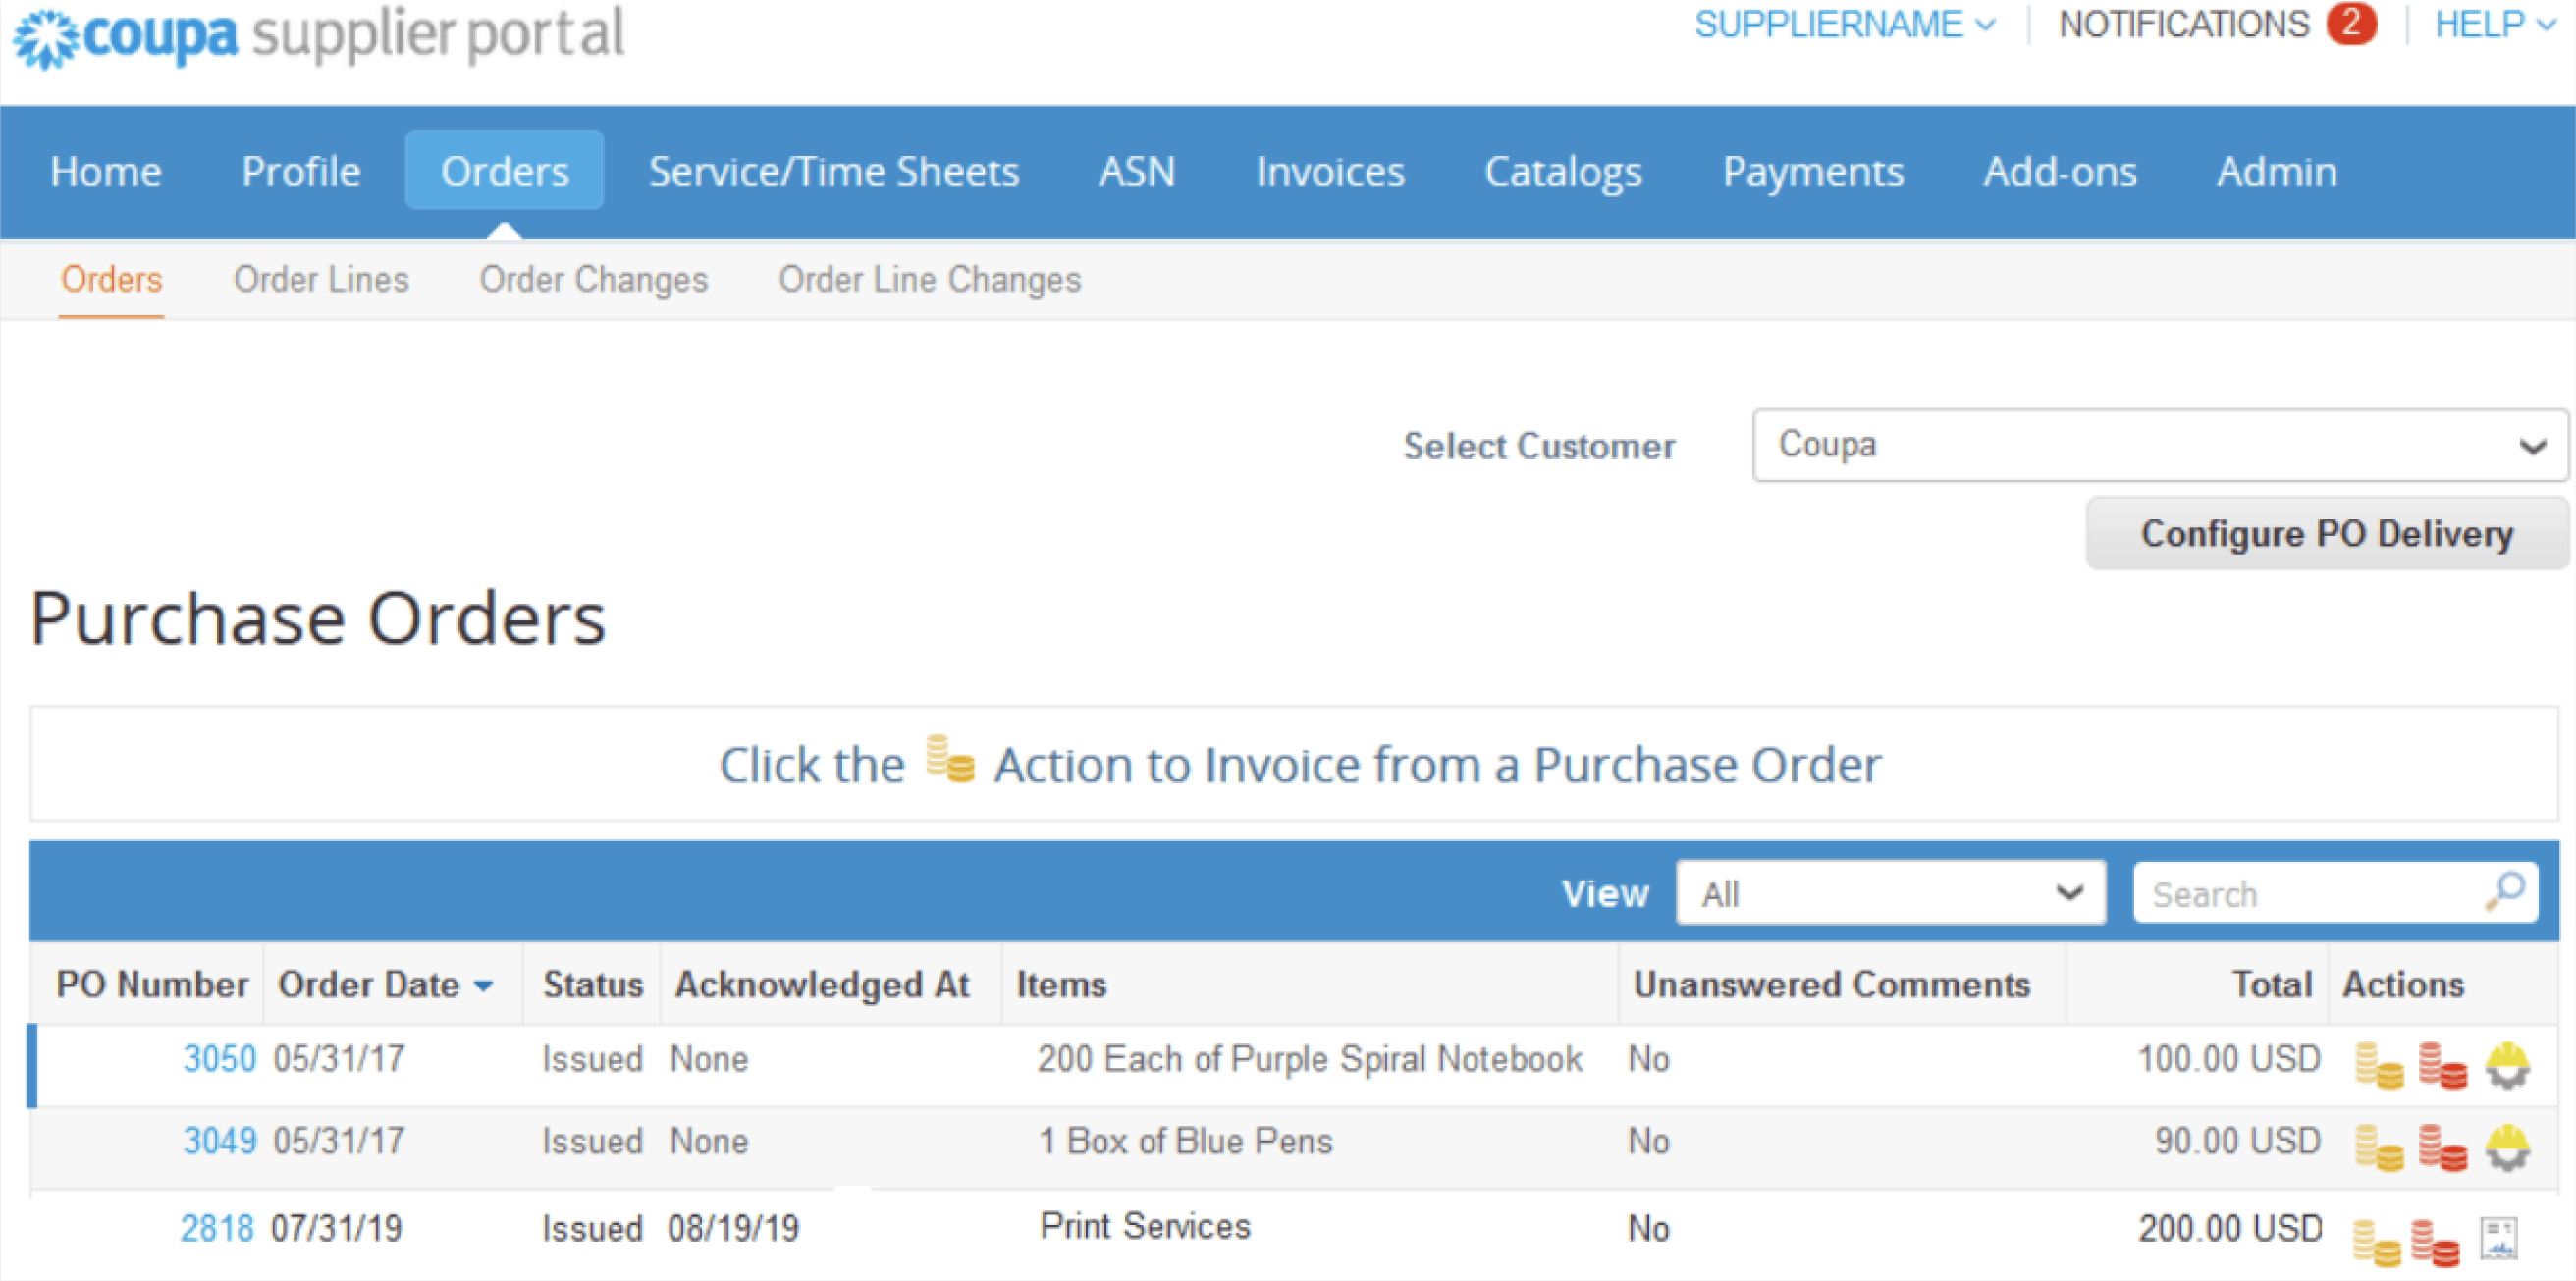The image size is (2576, 1281).
Task: Click the gold coins invoice icon for PO 3049
Action: pos(2381,1146)
